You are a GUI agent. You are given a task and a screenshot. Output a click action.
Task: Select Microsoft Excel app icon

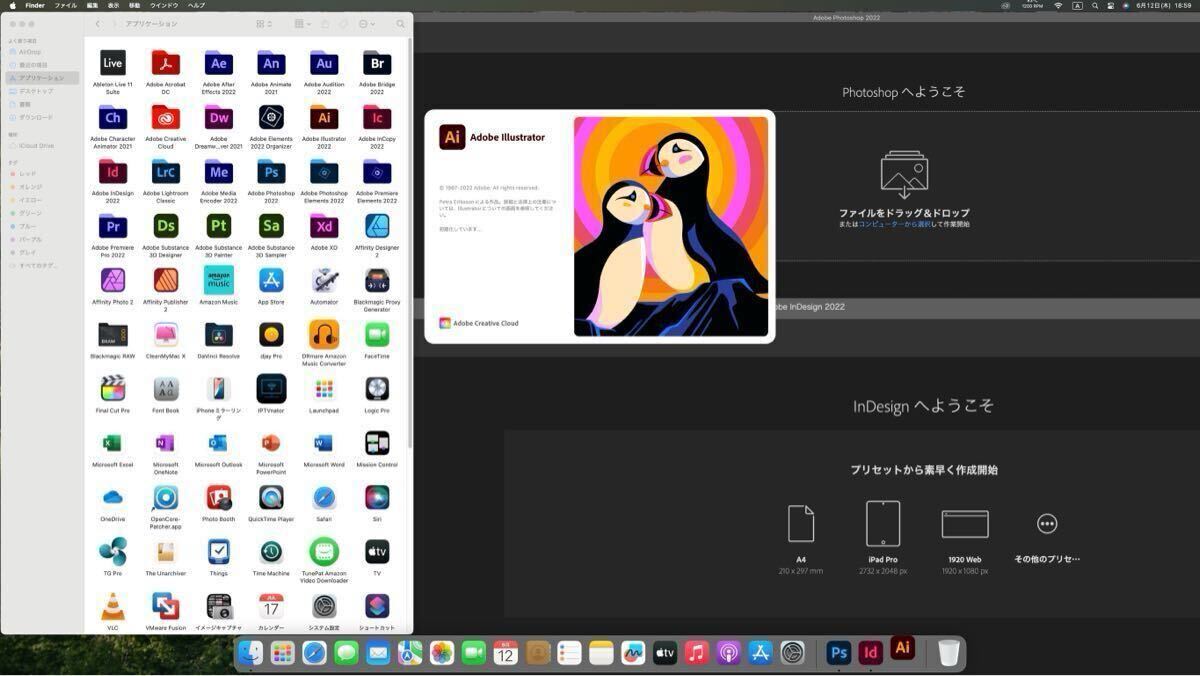point(113,443)
